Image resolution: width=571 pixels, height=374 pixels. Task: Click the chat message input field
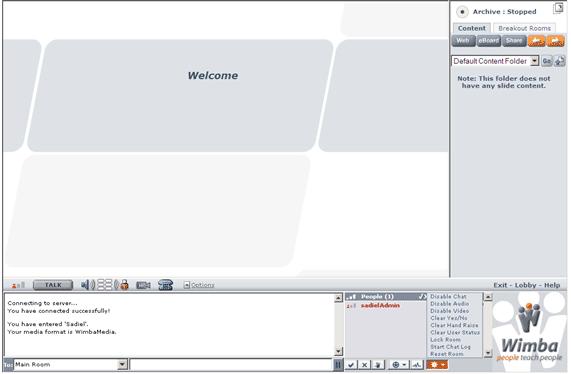[231, 364]
